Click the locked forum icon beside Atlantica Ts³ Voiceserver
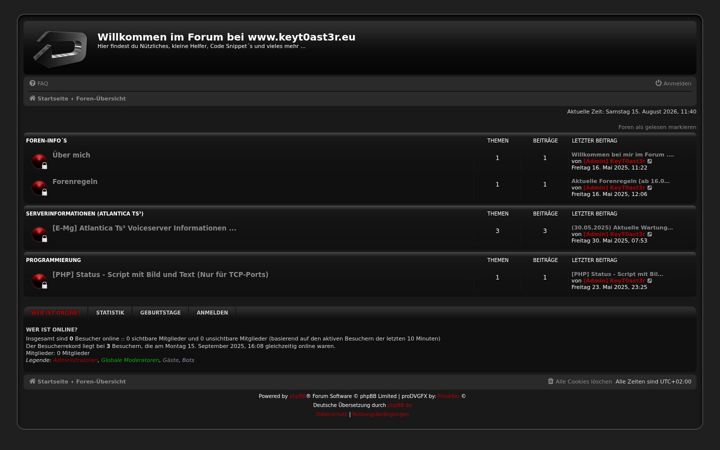The height and width of the screenshot is (450, 720). [39, 234]
